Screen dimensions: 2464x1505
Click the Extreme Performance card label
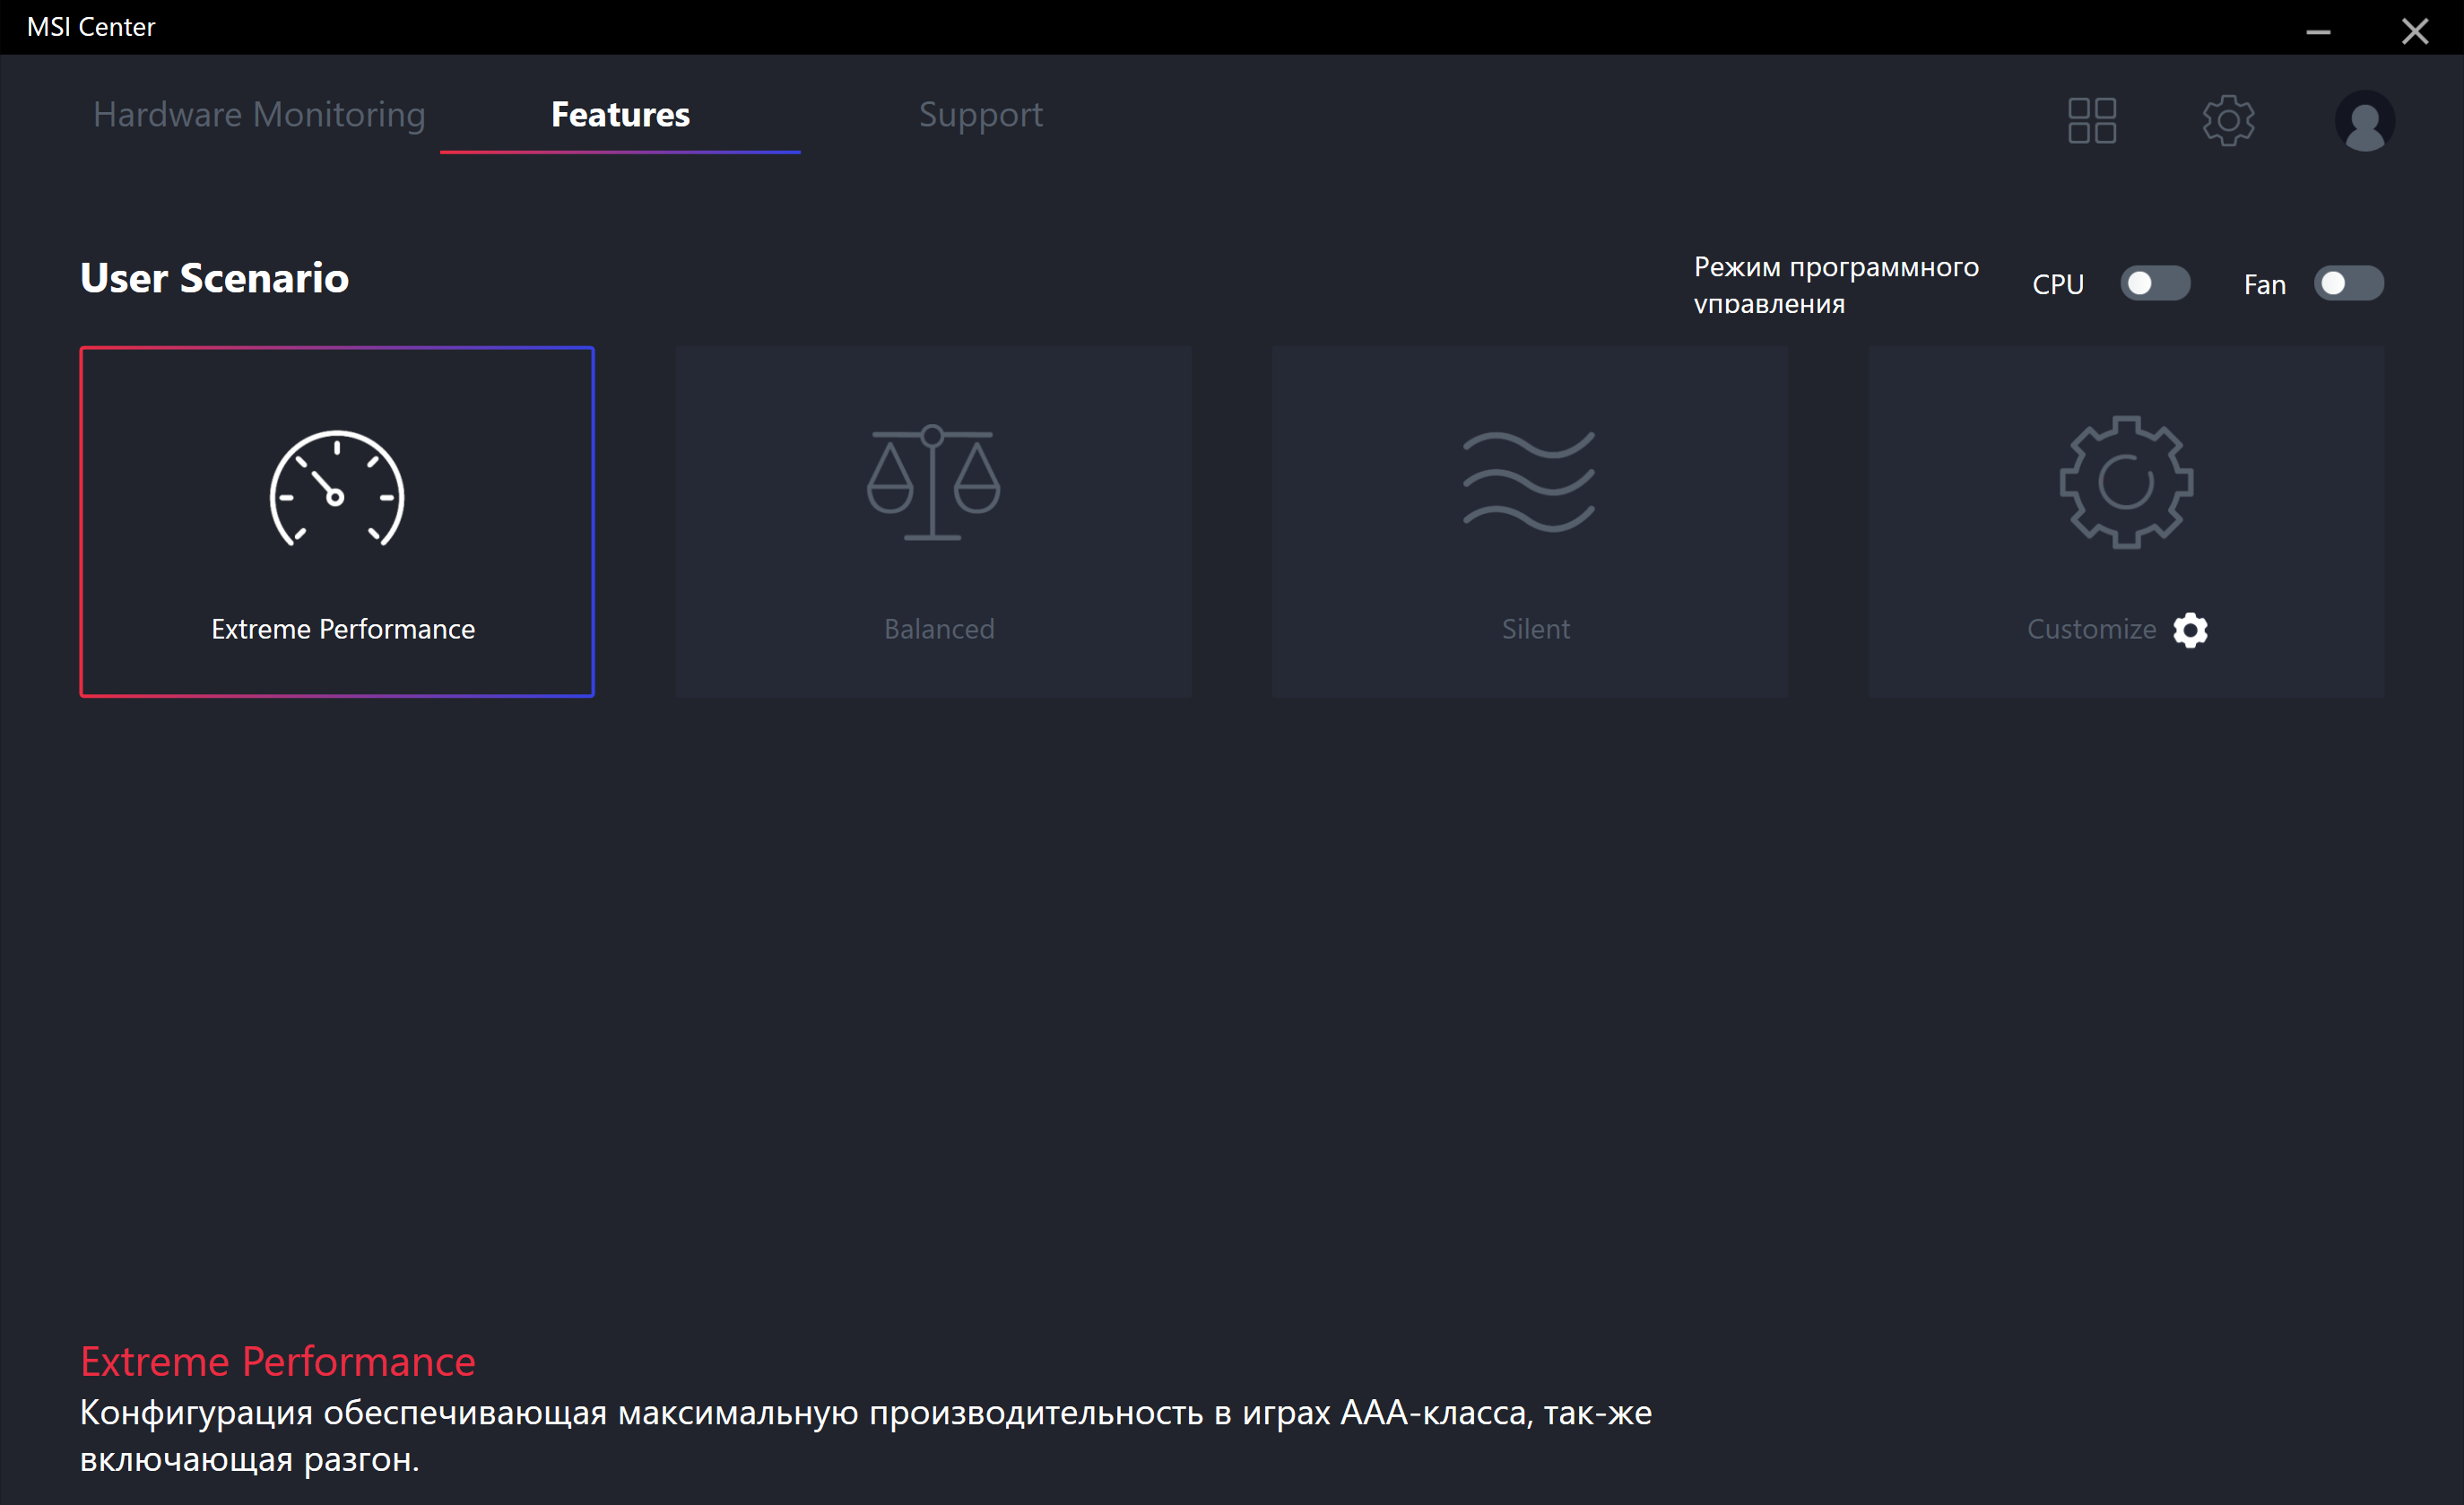tap(343, 629)
